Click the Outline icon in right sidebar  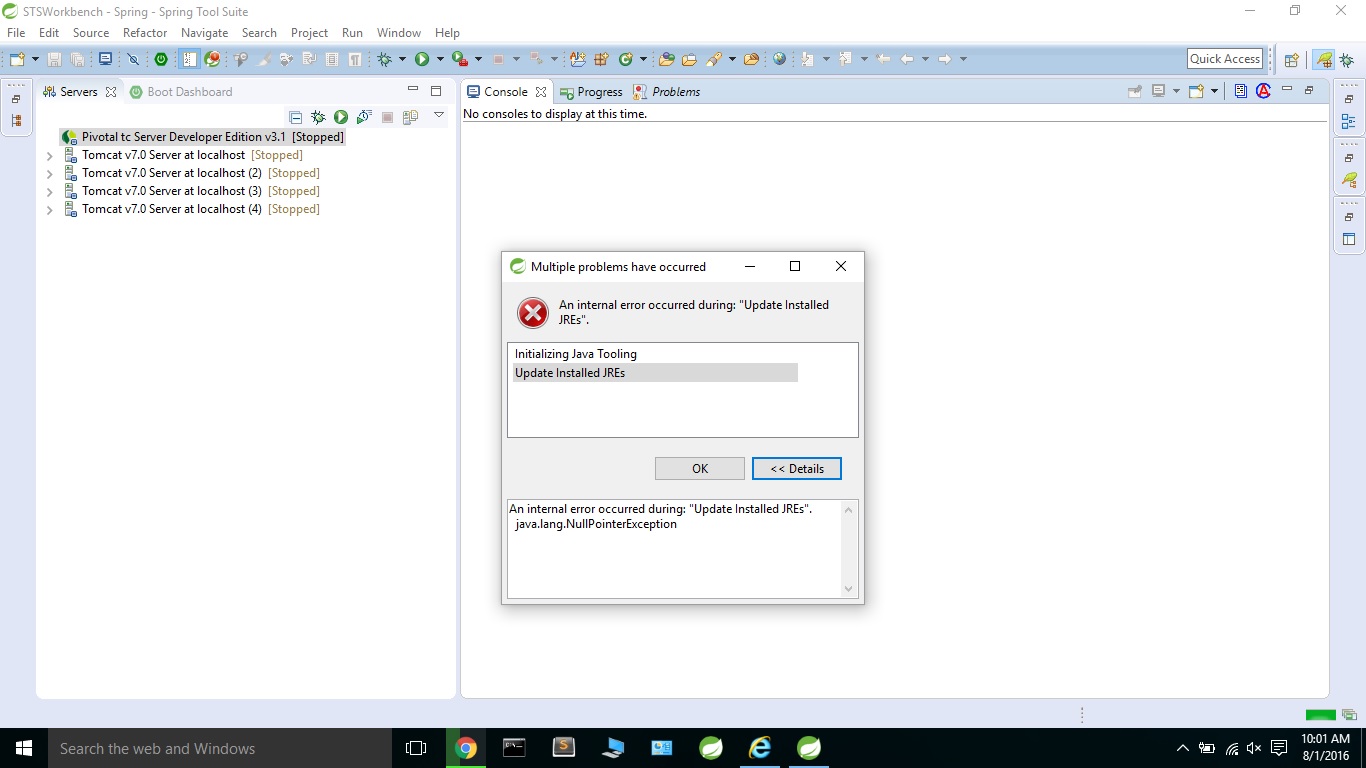(x=1348, y=122)
